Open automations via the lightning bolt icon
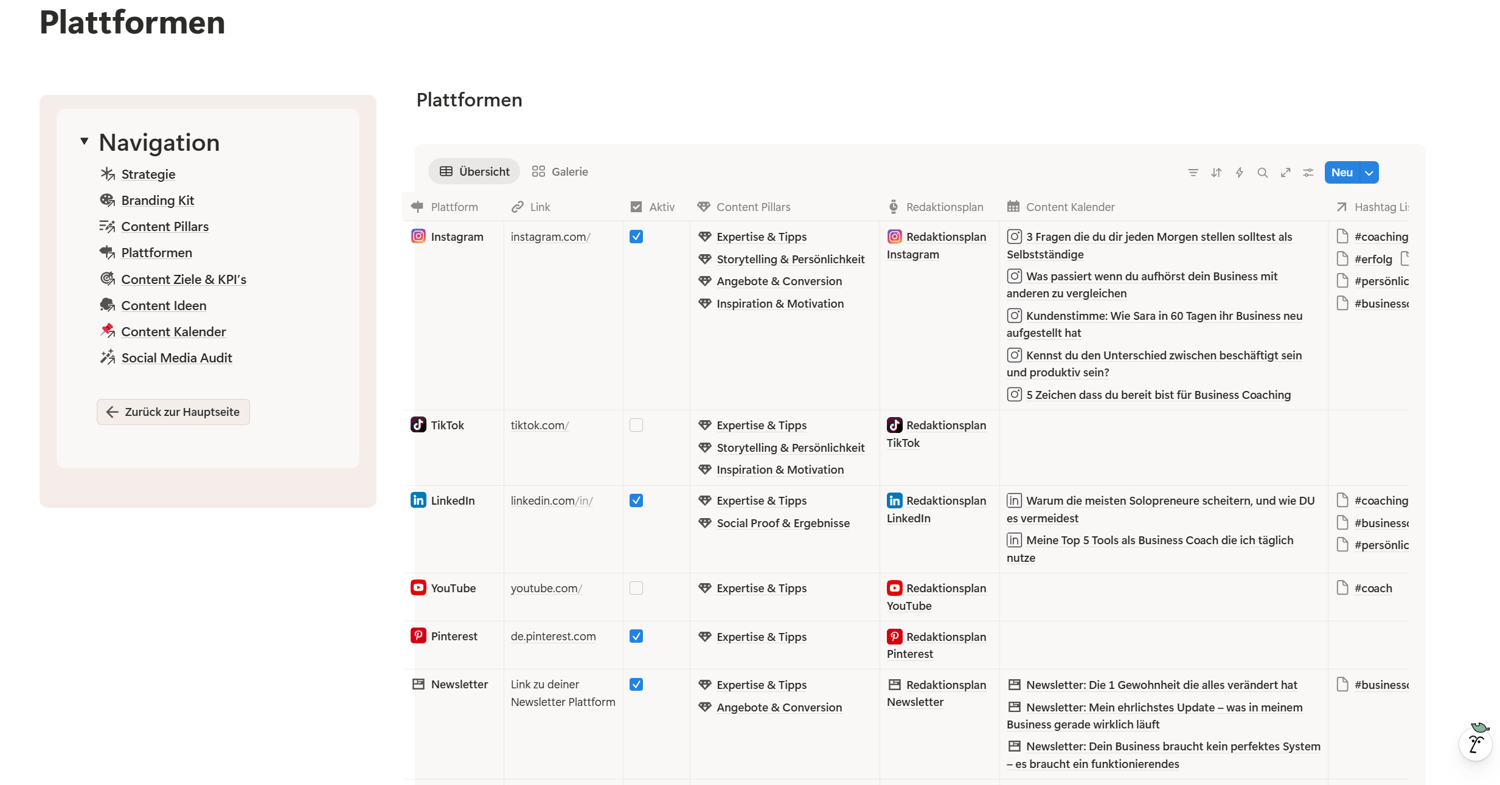The width and height of the screenshot is (1500, 785). coord(1239,173)
